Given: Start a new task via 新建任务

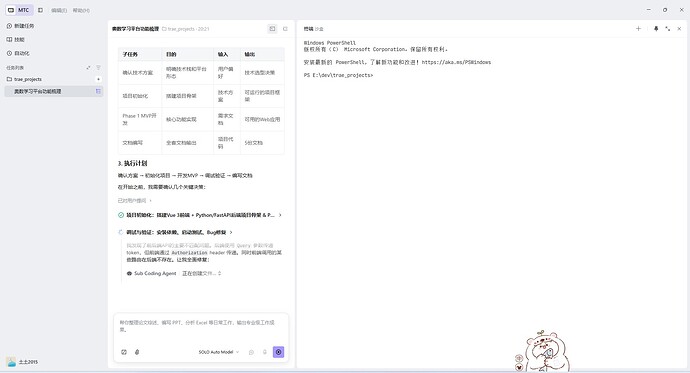Looking at the screenshot, I should tap(20, 26).
